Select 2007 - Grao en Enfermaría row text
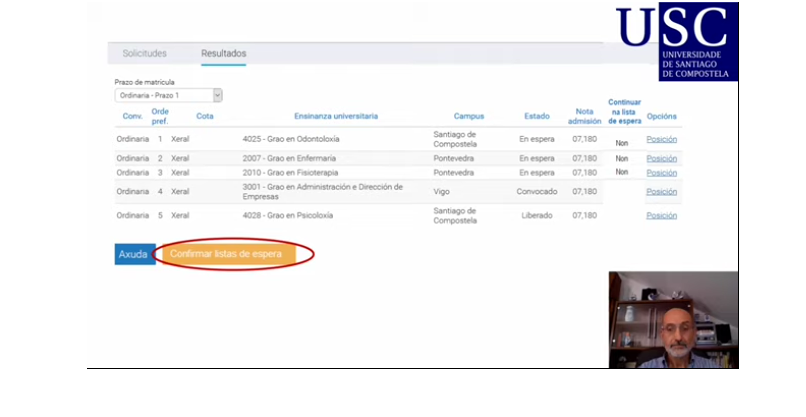Viewport: 806px width, 417px height. [x=289, y=158]
